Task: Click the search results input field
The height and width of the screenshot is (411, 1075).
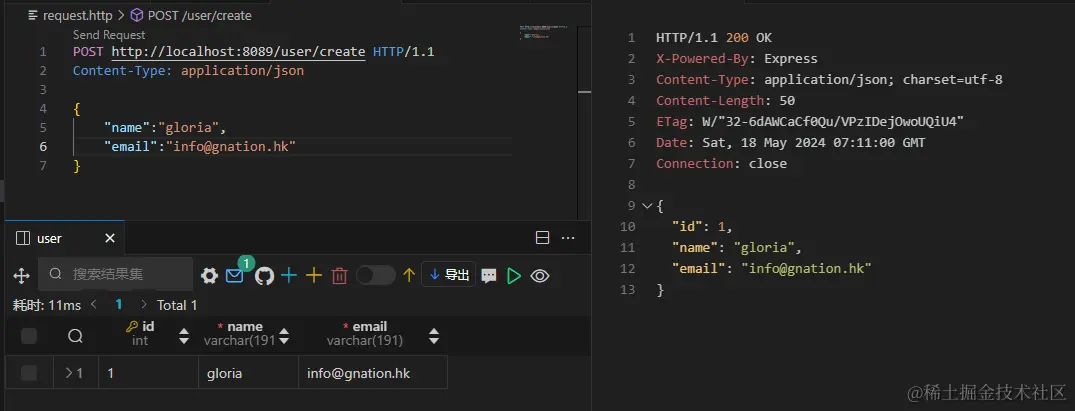Action: (x=115, y=274)
